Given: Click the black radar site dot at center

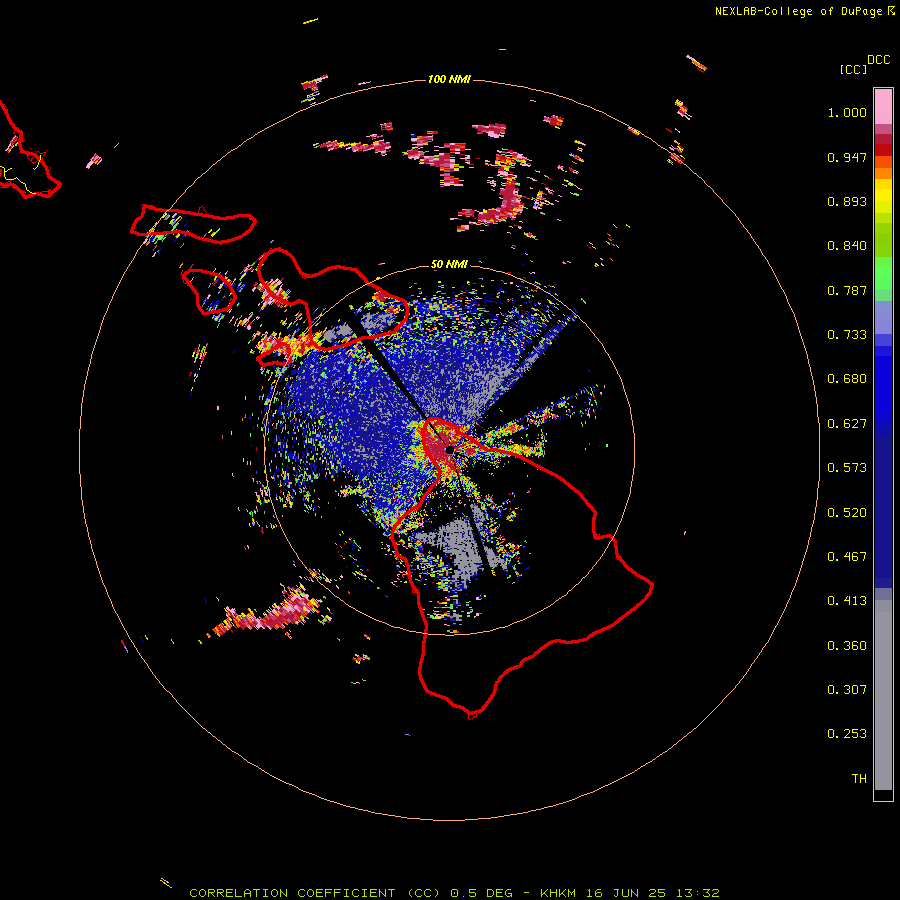Looking at the screenshot, I should click(x=449, y=449).
